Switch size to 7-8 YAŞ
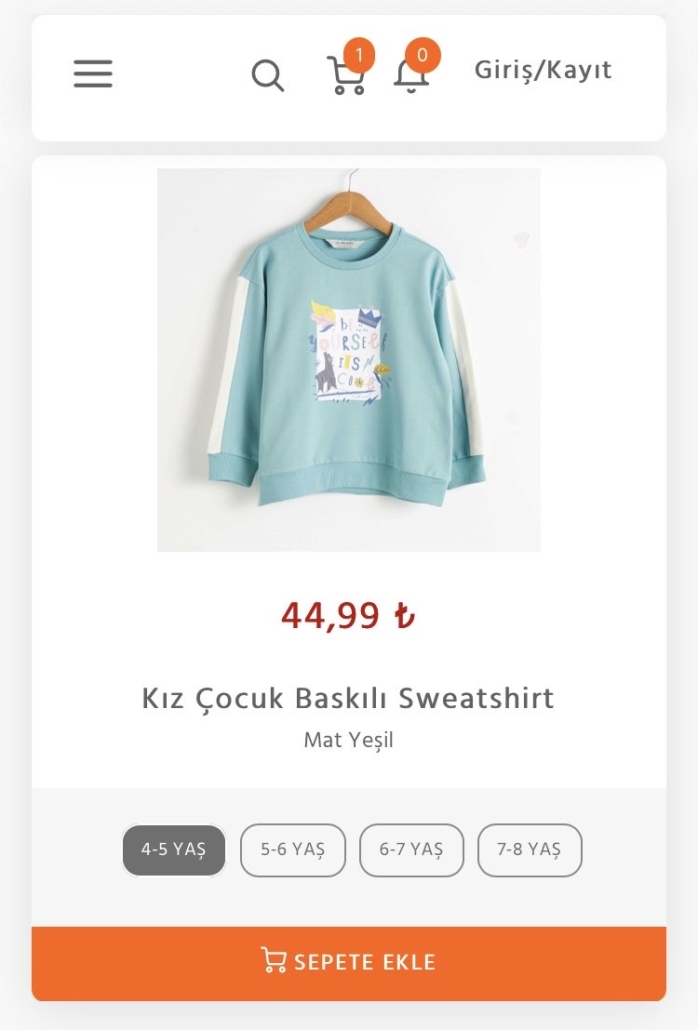 (x=529, y=850)
